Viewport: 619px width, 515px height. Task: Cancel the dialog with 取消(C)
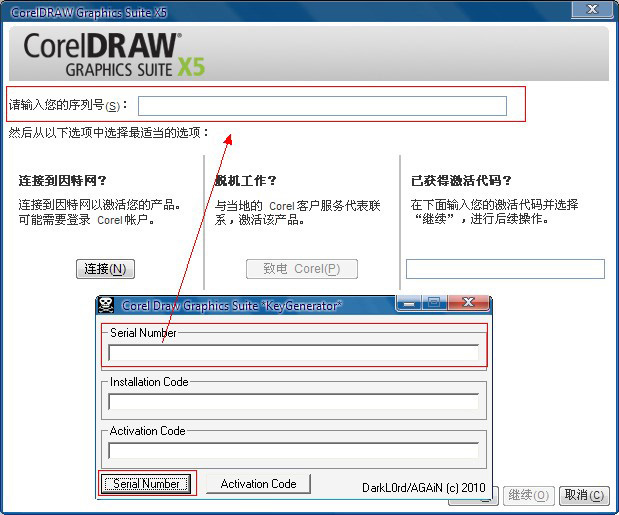(x=584, y=495)
